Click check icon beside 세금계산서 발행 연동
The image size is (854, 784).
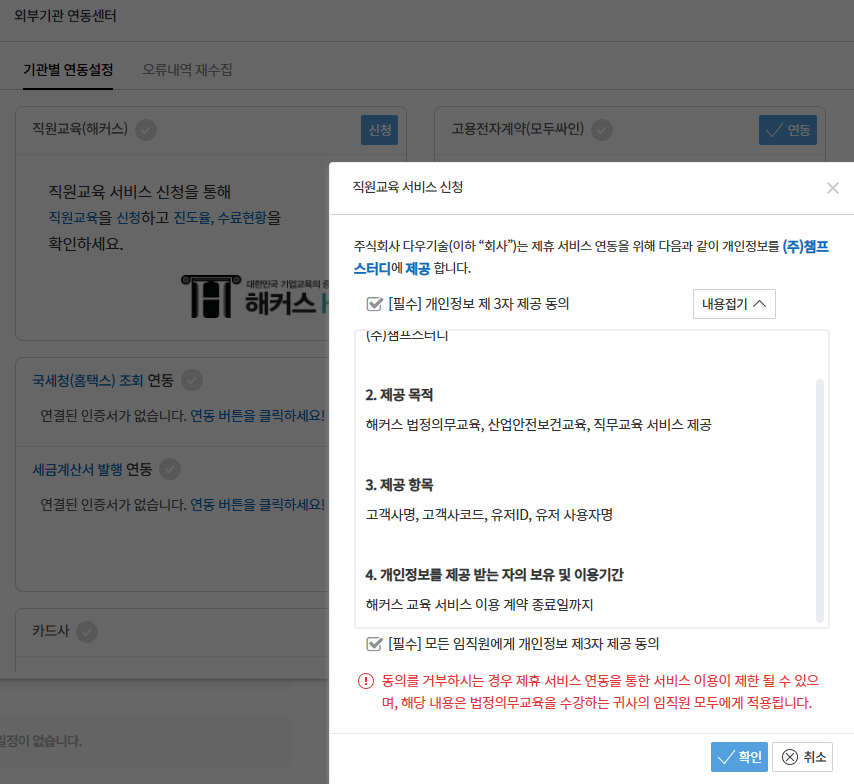point(170,468)
